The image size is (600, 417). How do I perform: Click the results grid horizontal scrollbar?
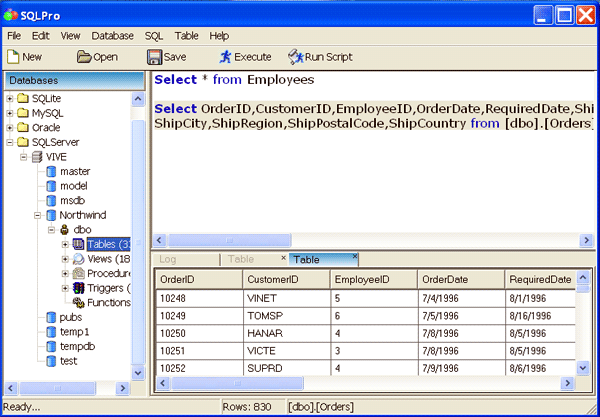pos(360,383)
